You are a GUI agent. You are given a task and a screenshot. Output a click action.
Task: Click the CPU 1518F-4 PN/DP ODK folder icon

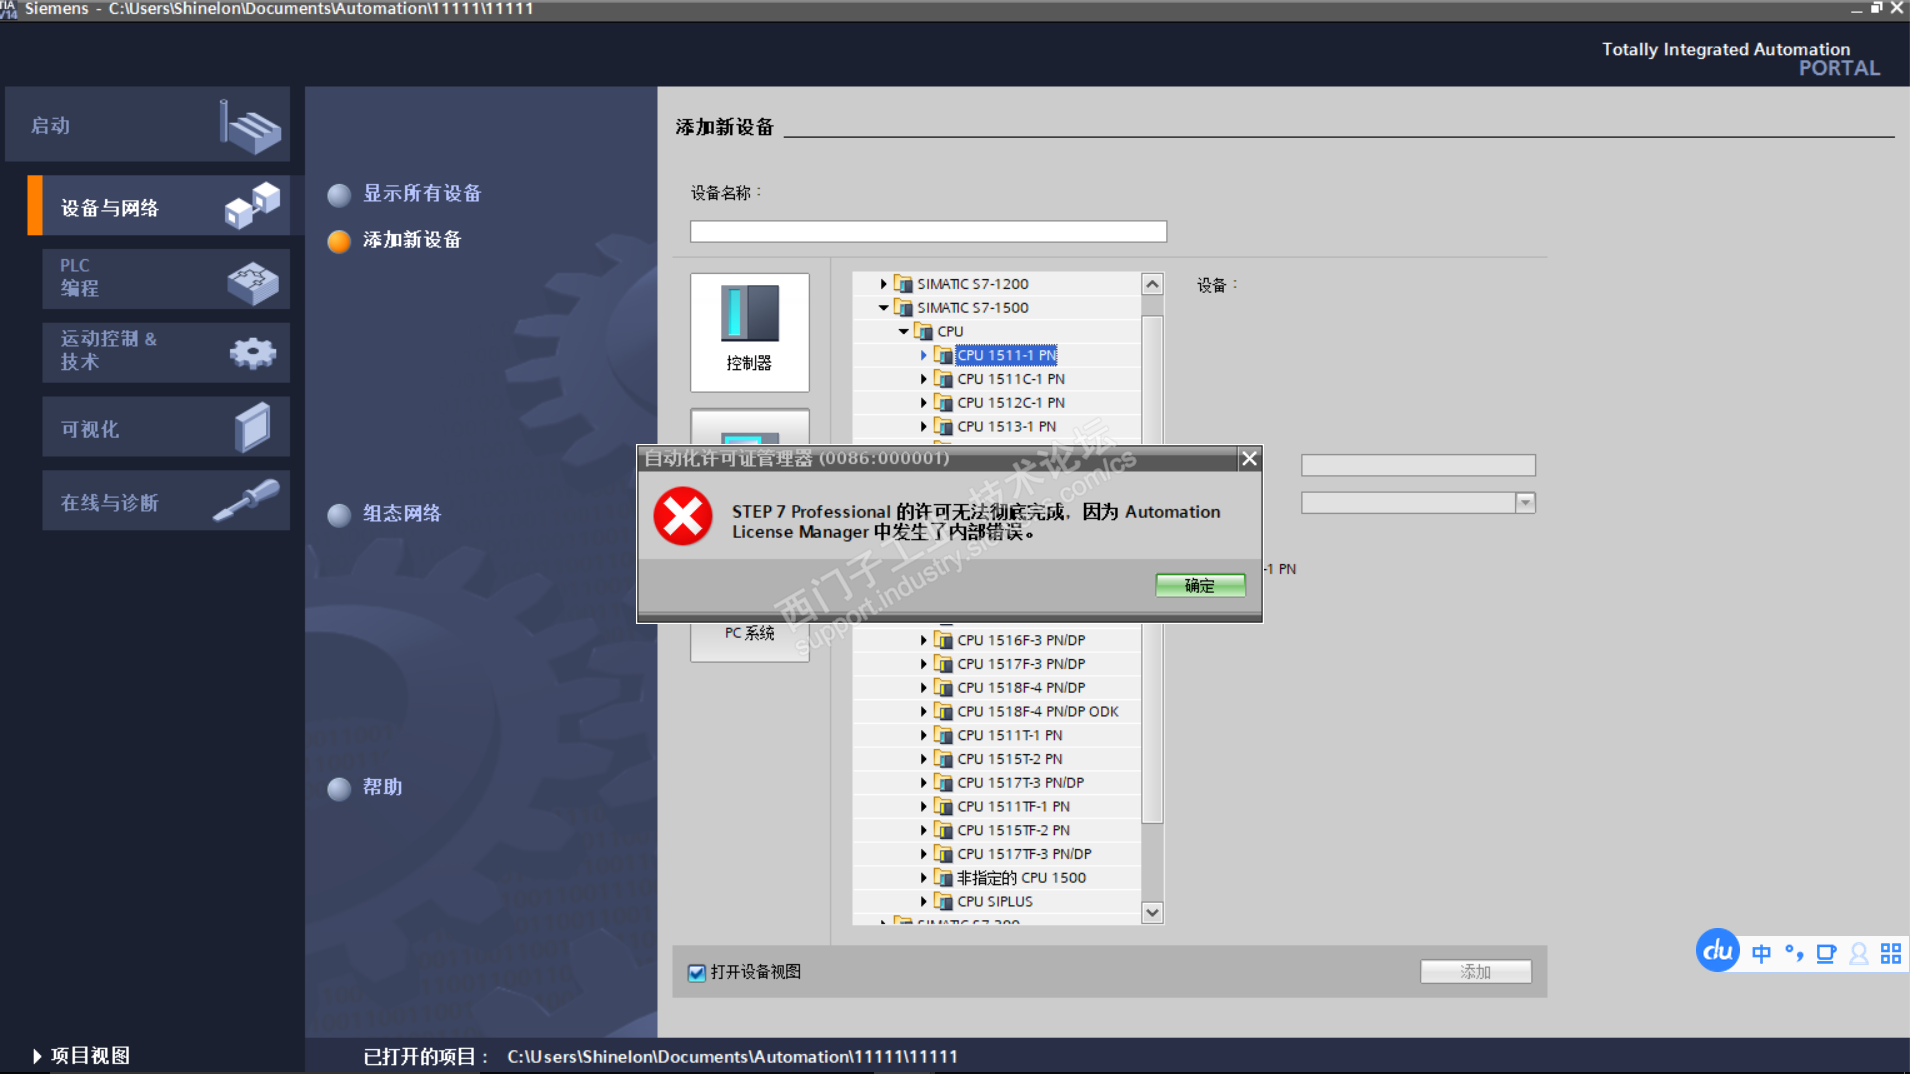pyautogui.click(x=943, y=711)
